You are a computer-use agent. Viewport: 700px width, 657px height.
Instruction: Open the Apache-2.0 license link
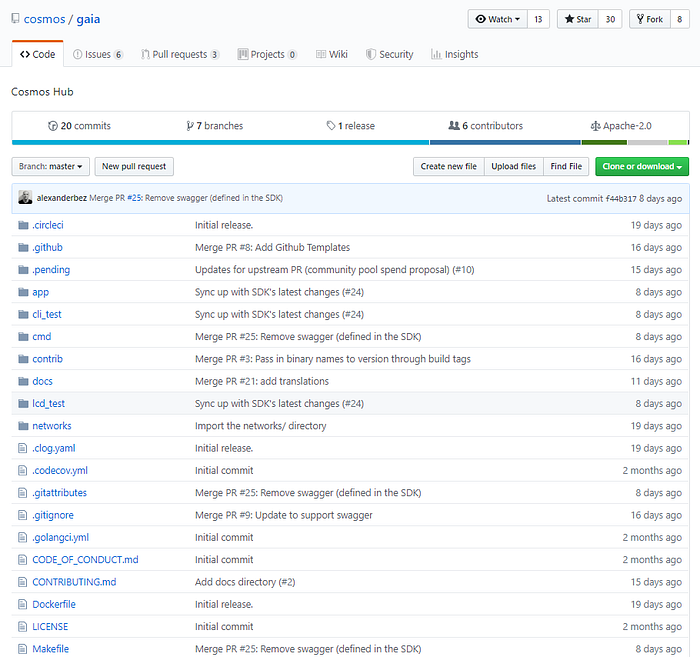tap(621, 126)
